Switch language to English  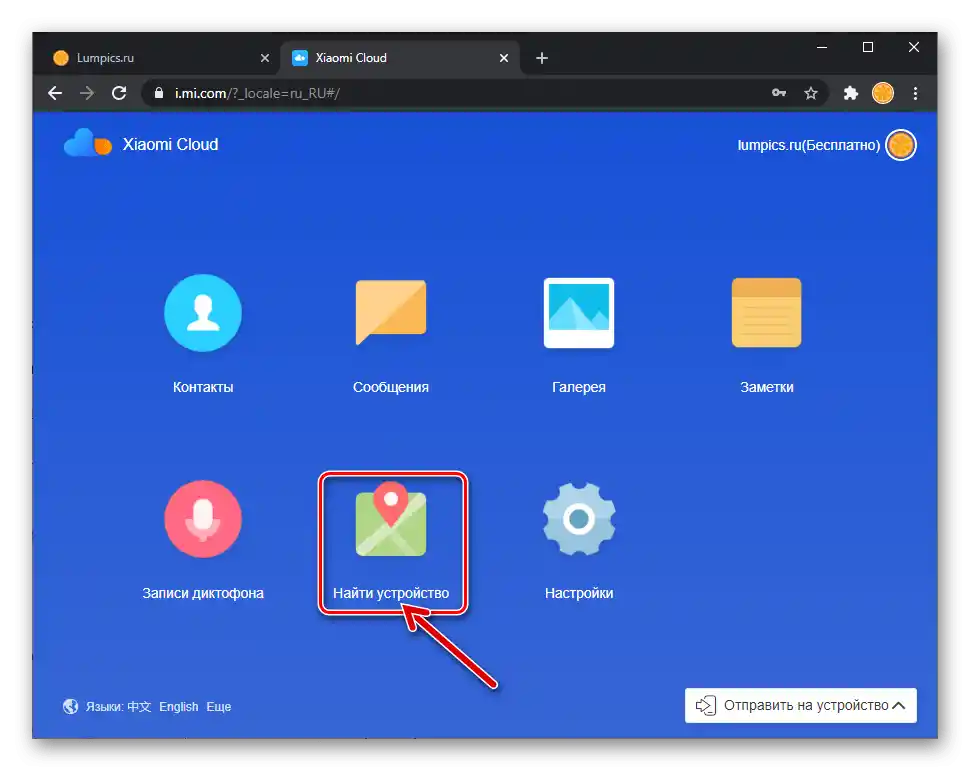pyautogui.click(x=179, y=707)
